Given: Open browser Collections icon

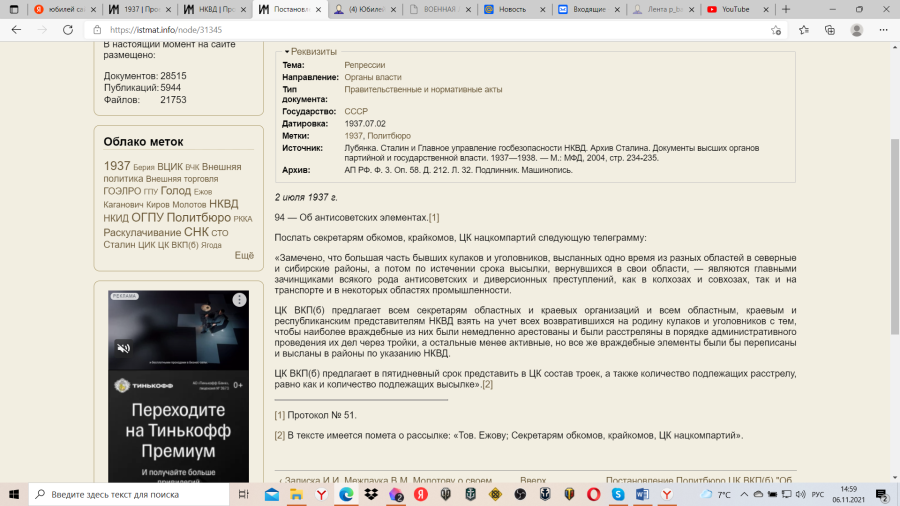Looking at the screenshot, I should pyautogui.click(x=830, y=30).
